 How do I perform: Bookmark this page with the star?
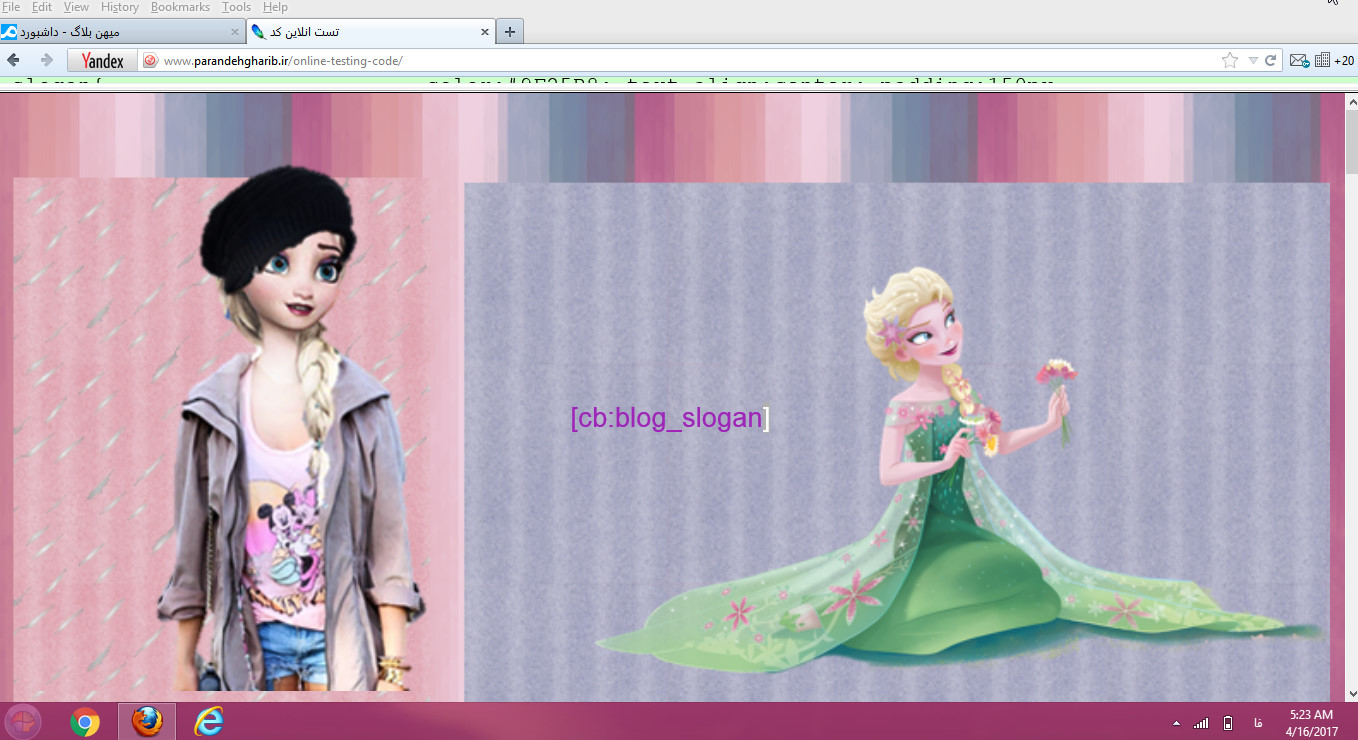pyautogui.click(x=1230, y=61)
